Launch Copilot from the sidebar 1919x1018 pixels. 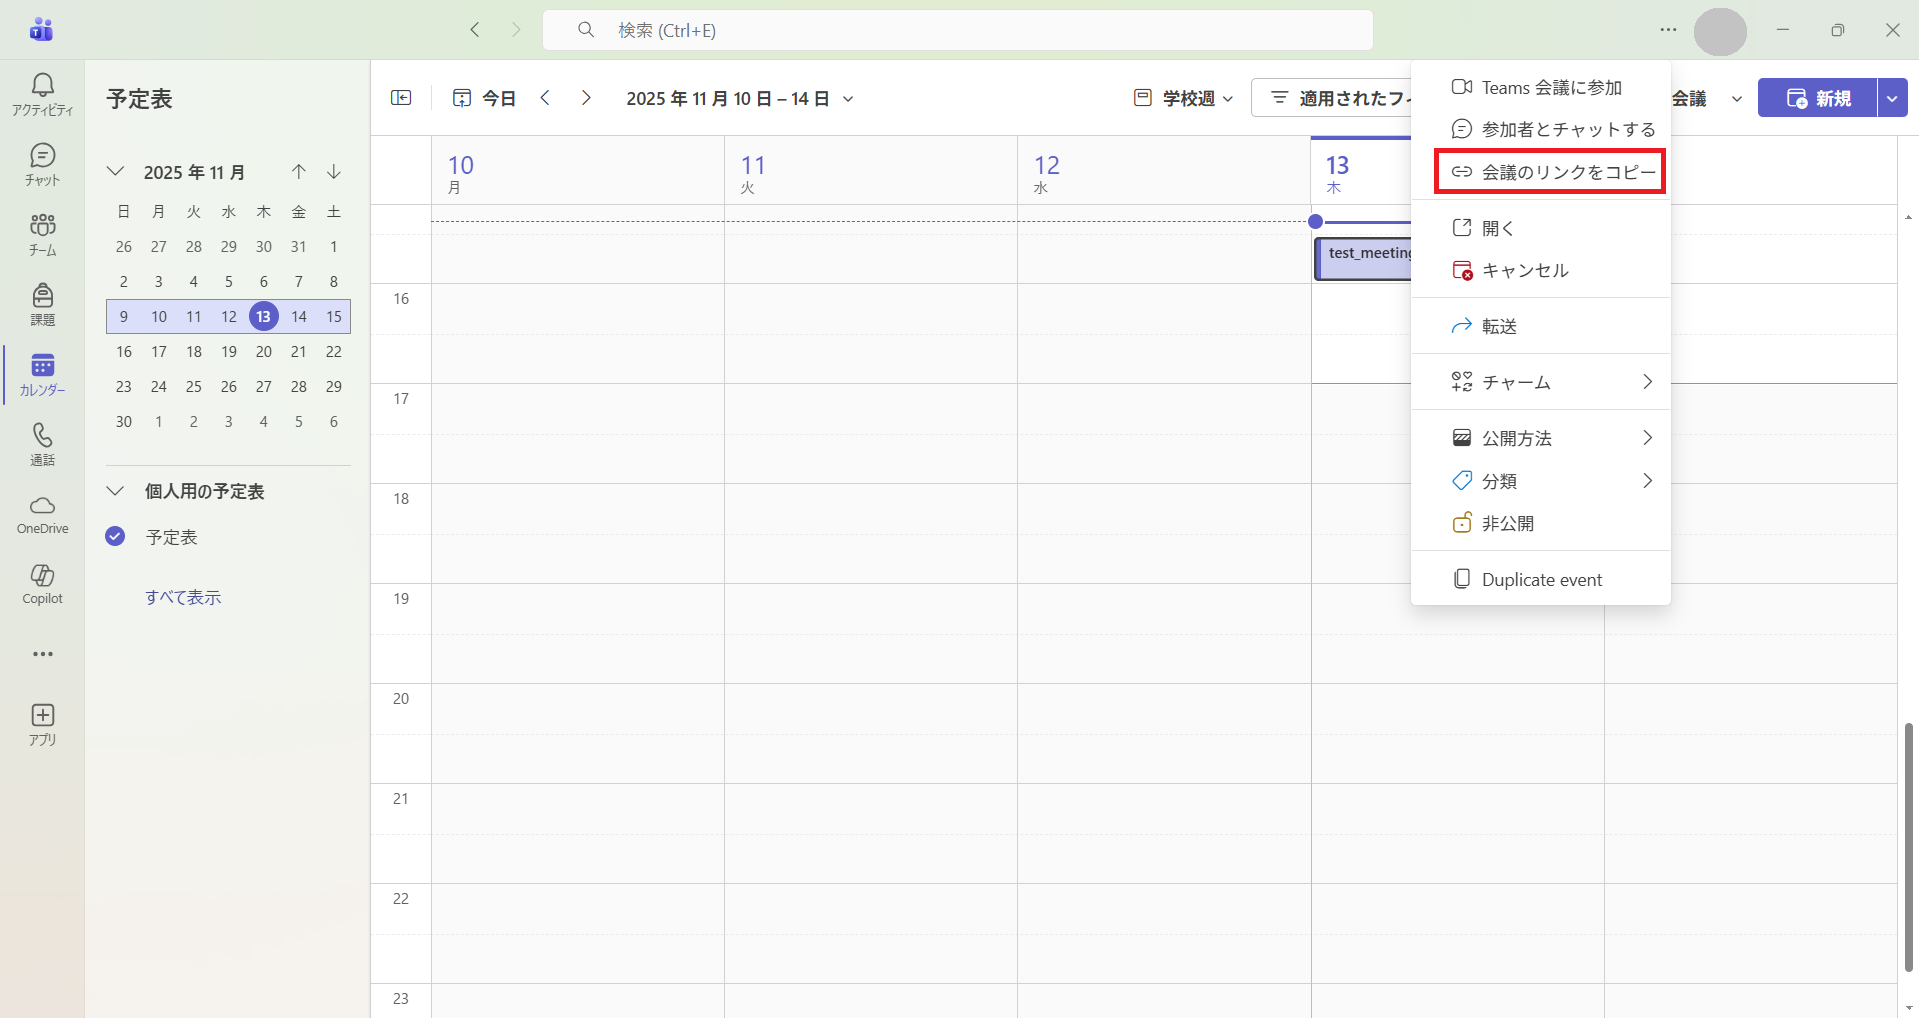42,584
